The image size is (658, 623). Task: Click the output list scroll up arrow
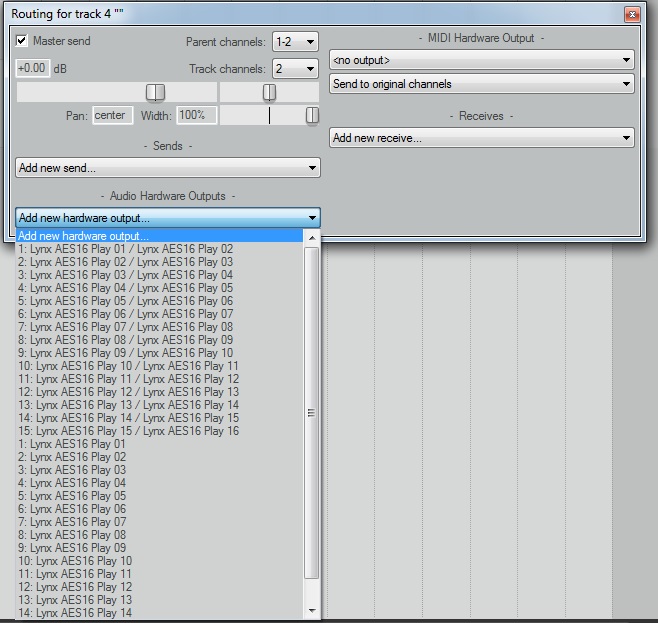point(312,238)
